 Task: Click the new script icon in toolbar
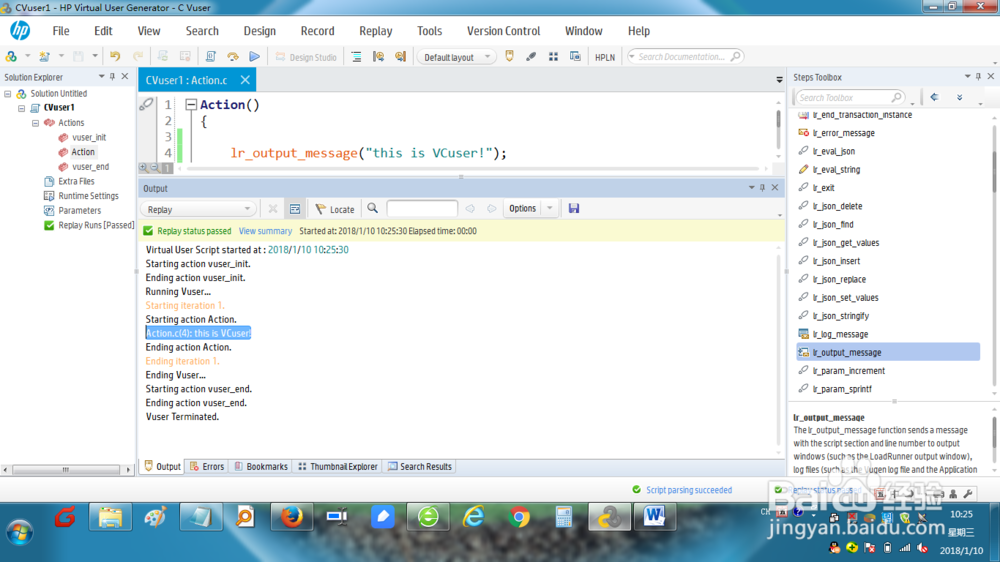click(11, 57)
